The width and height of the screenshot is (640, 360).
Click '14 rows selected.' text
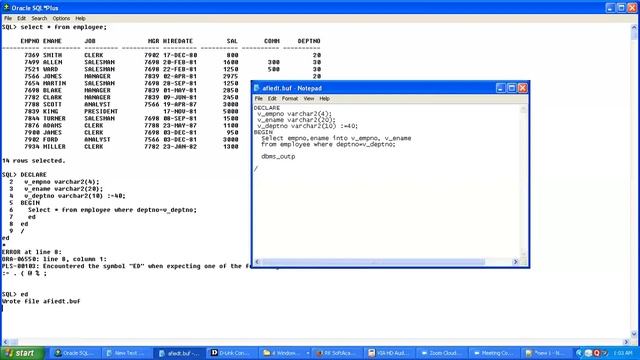pyautogui.click(x=33, y=161)
